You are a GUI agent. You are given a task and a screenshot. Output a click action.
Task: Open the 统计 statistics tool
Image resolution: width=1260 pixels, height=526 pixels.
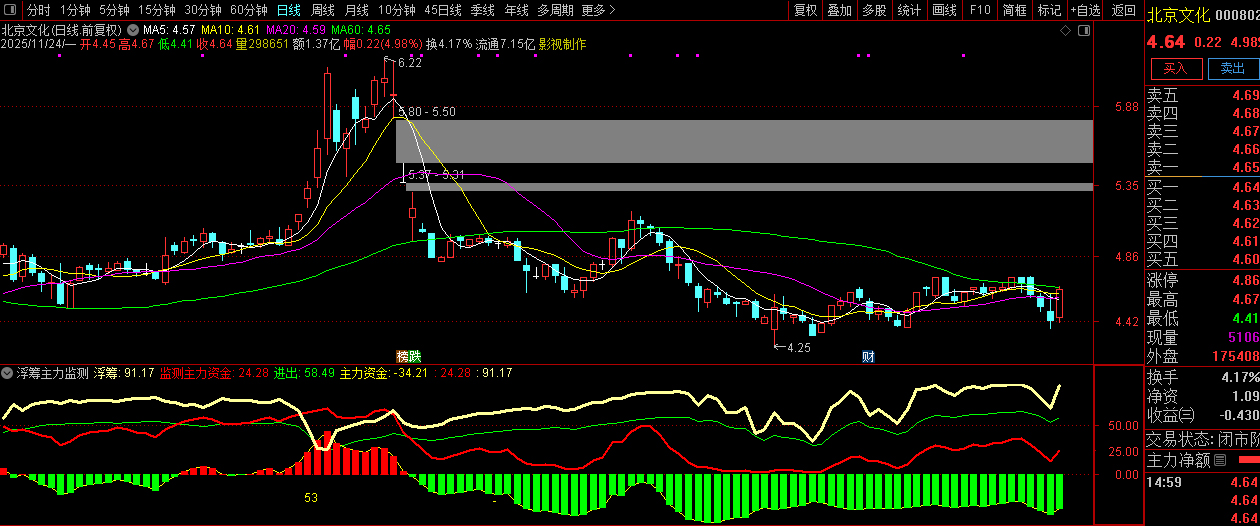(909, 10)
